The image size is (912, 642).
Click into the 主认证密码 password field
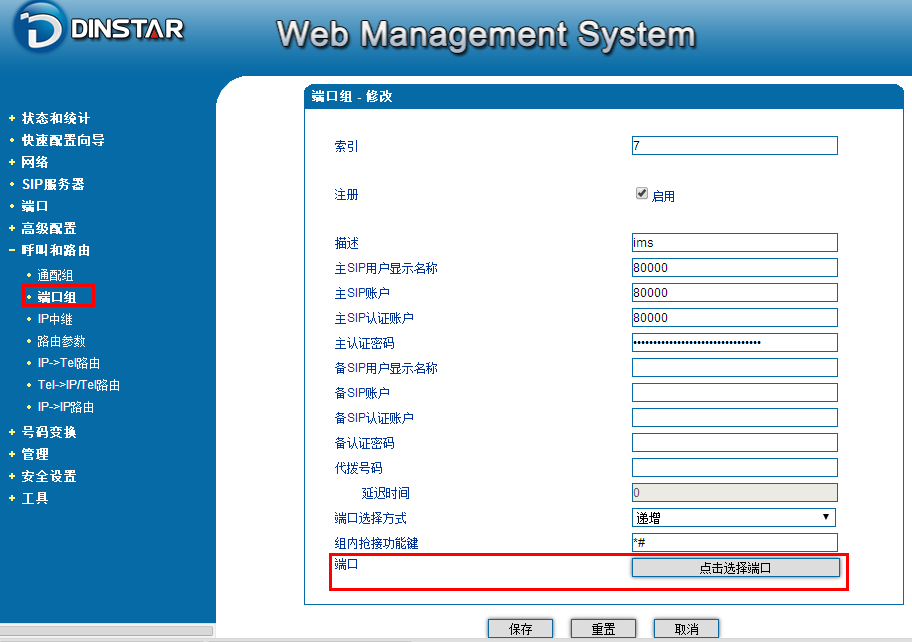pyautogui.click(x=734, y=343)
